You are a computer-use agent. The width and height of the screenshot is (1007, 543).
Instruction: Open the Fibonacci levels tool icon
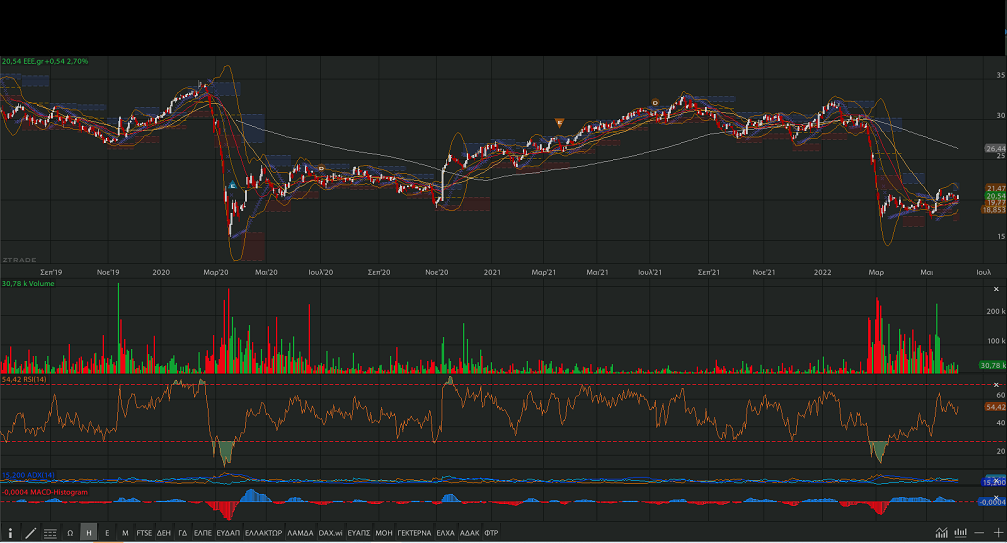(x=50, y=533)
